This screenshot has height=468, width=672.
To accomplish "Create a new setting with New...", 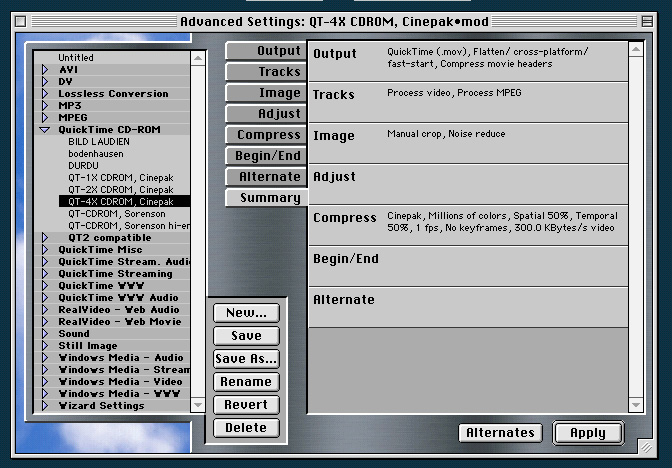I will click(x=246, y=313).
